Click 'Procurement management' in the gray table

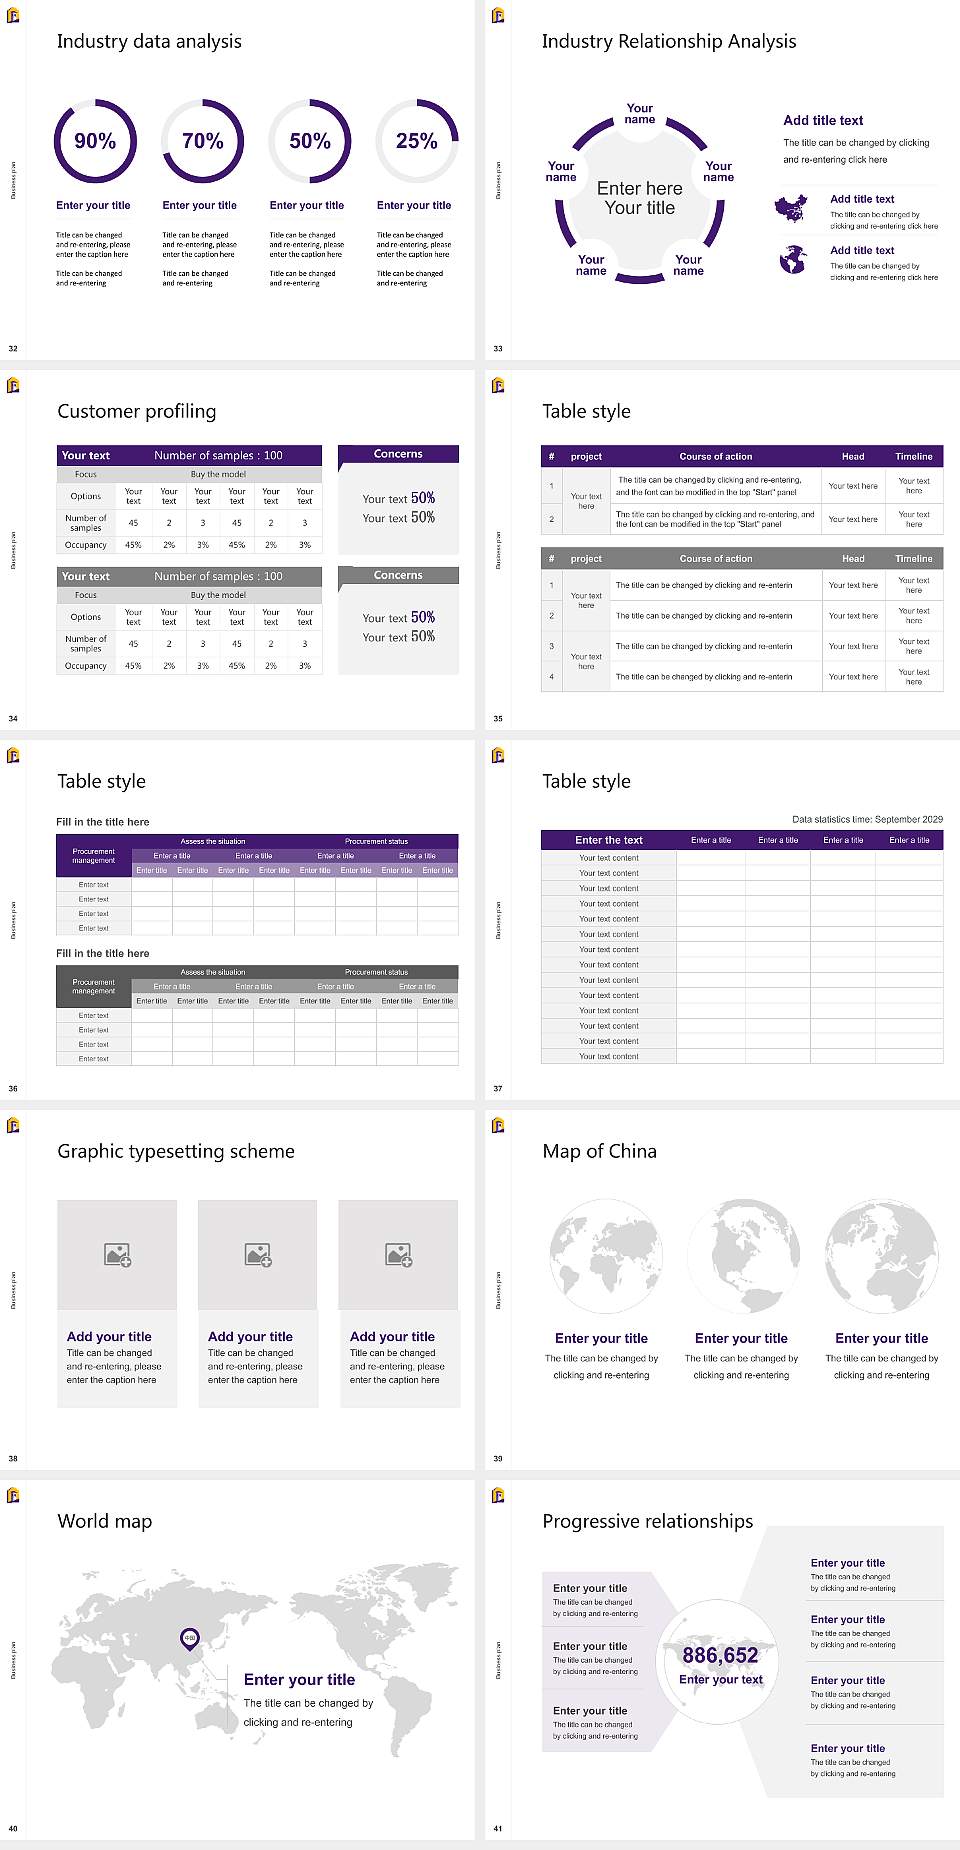tap(94, 987)
